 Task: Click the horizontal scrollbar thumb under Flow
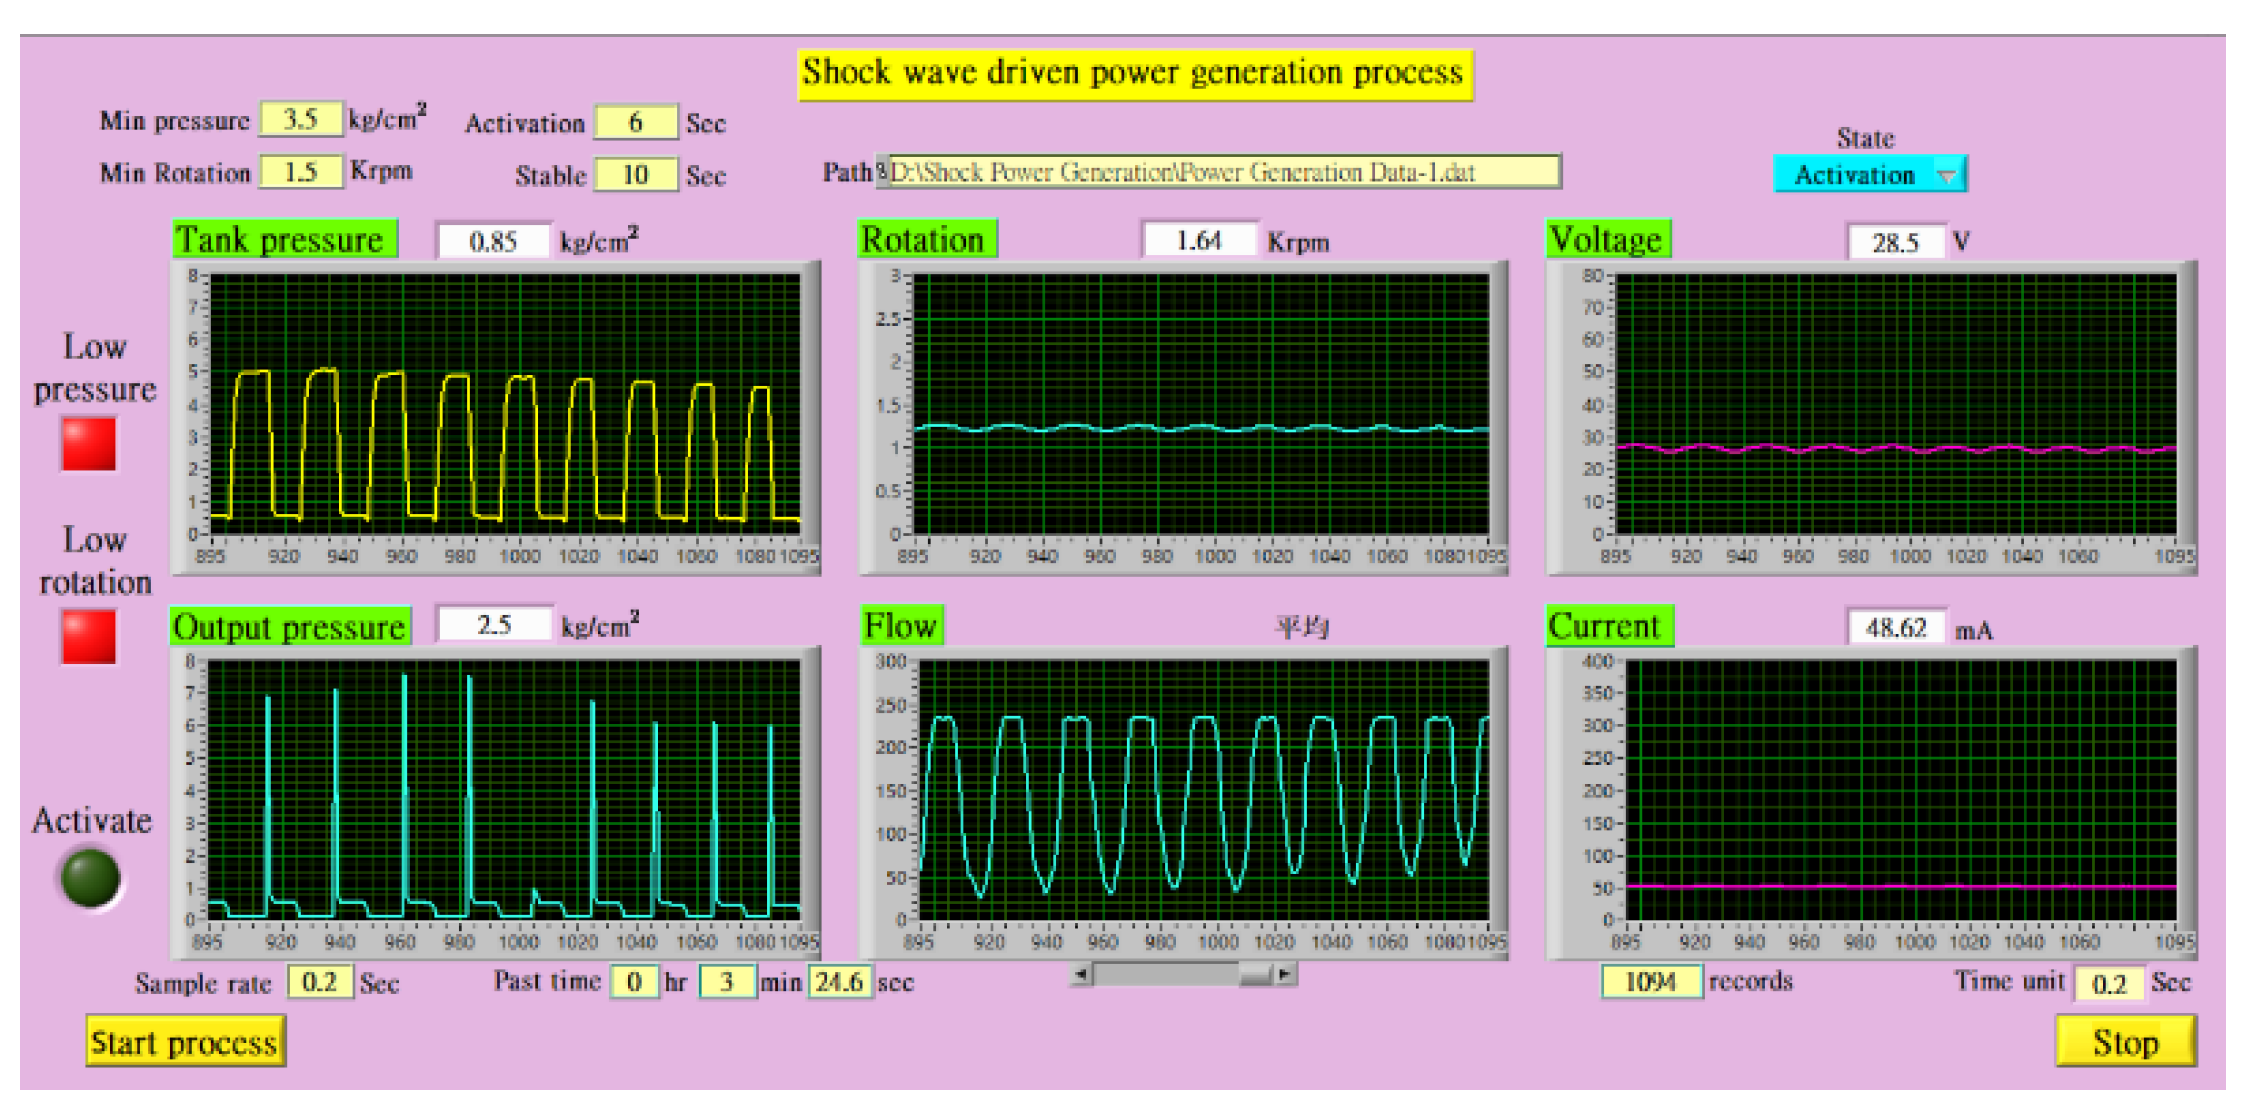1254,973
